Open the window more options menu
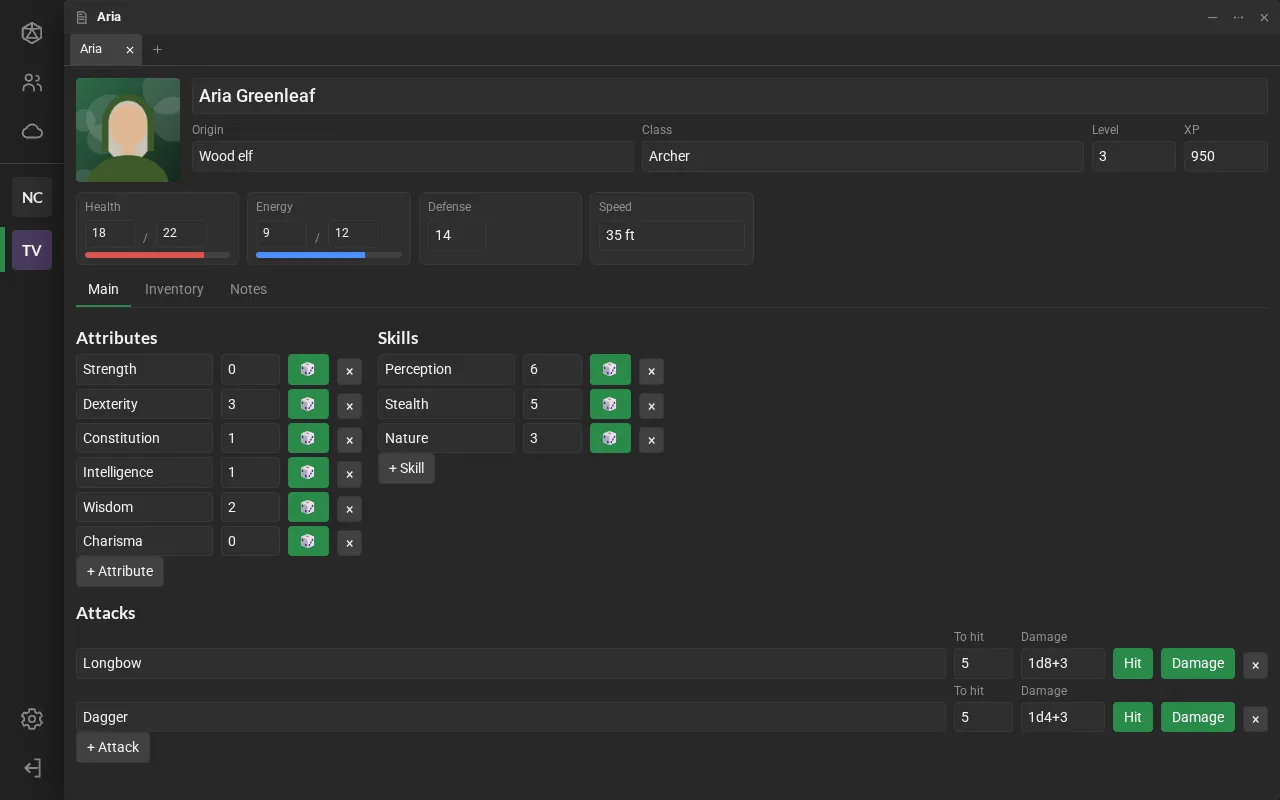The image size is (1280, 800). coord(1238,17)
